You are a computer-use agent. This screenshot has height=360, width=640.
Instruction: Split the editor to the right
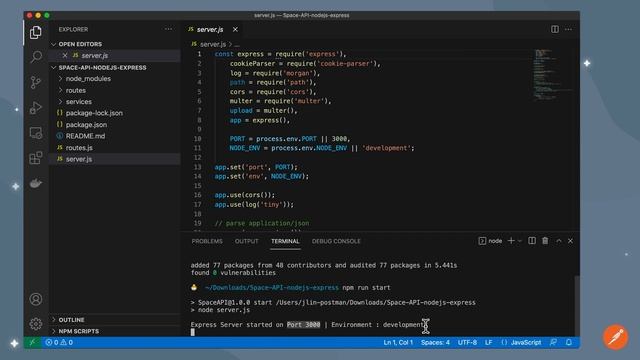(555, 29)
